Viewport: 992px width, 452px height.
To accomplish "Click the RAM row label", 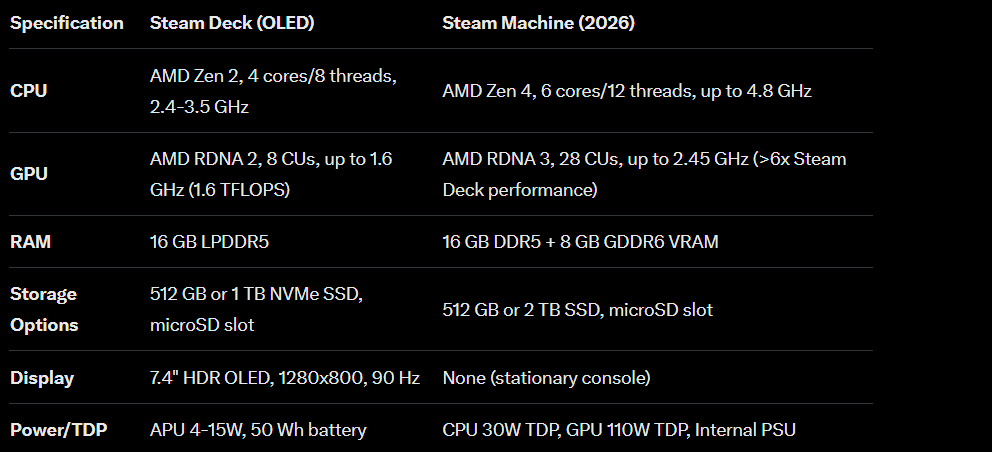I will [30, 242].
